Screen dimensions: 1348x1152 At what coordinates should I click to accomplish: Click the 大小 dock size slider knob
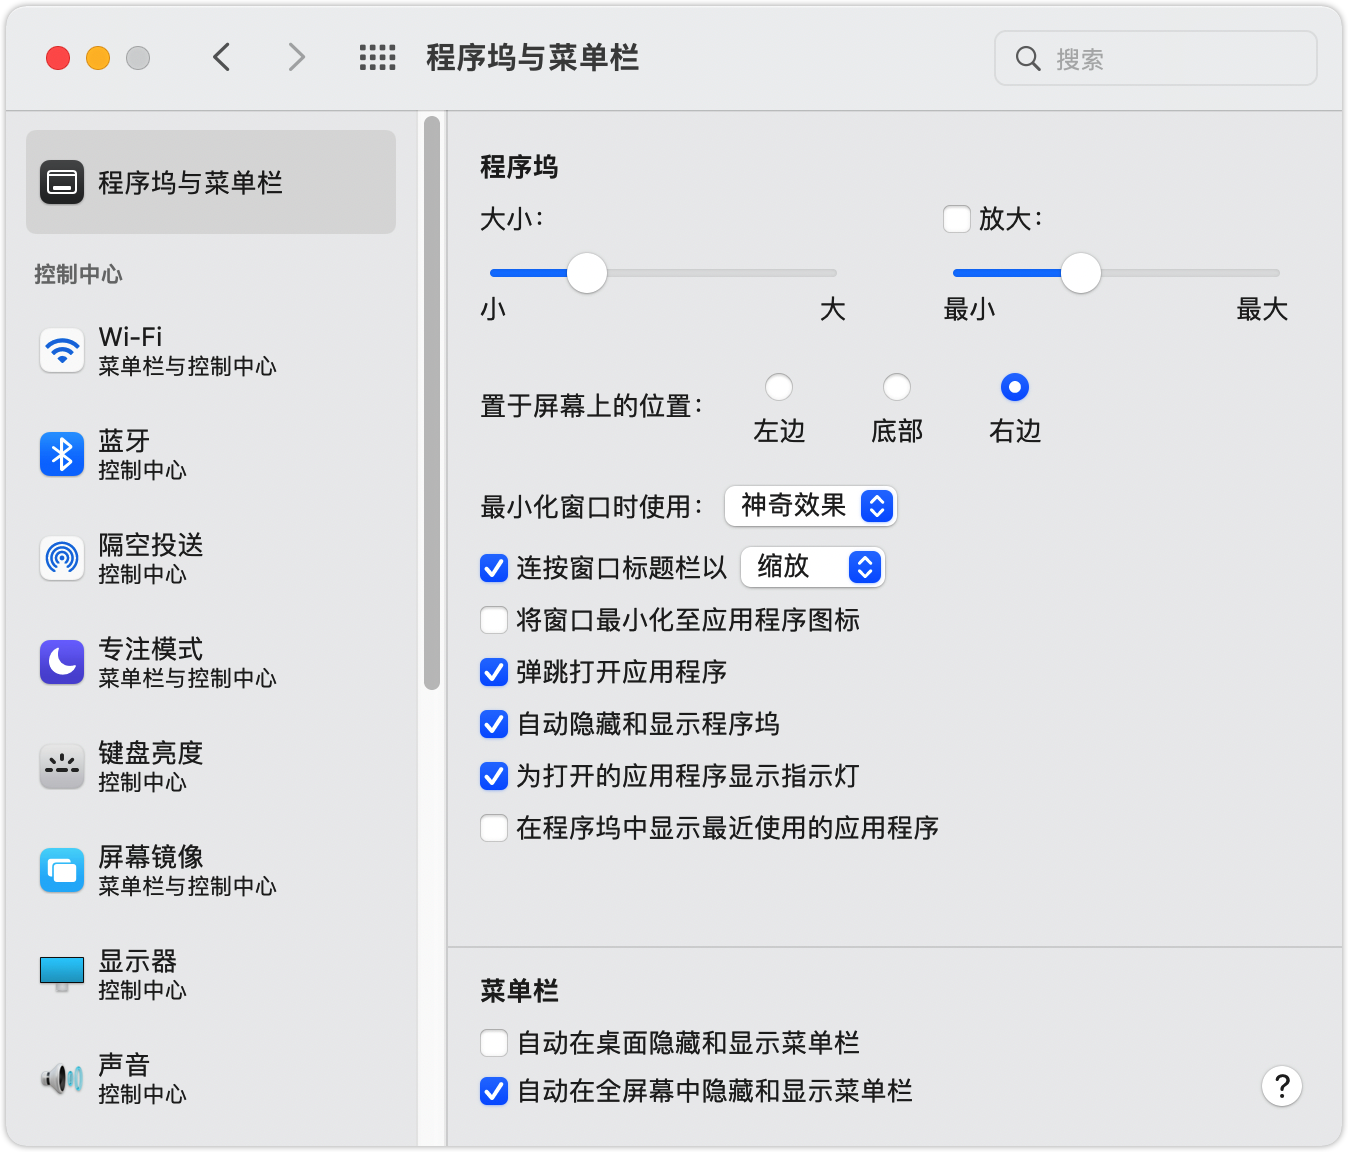coord(587,273)
